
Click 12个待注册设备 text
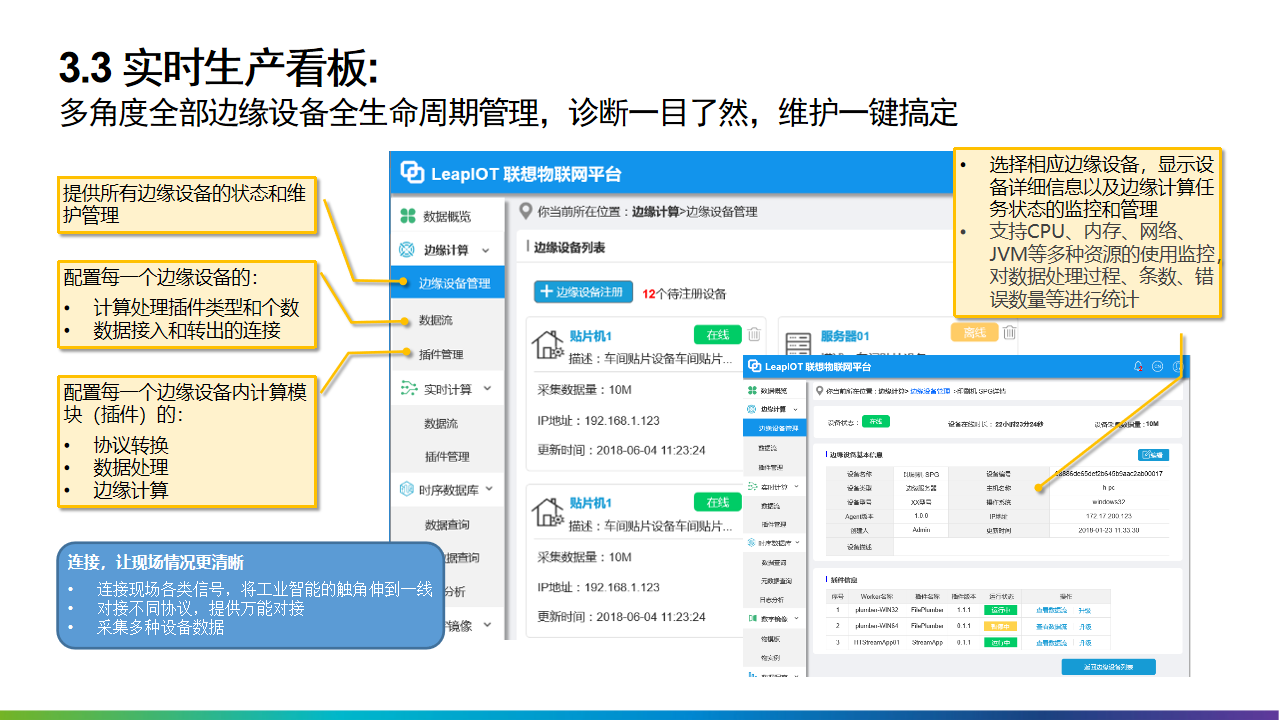pos(684,294)
